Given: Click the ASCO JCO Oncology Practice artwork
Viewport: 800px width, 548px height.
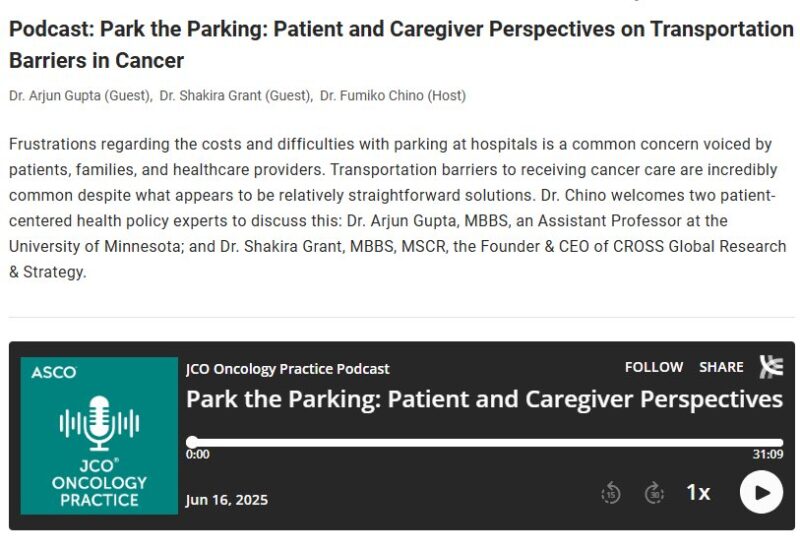Looking at the screenshot, I should pos(99,436).
